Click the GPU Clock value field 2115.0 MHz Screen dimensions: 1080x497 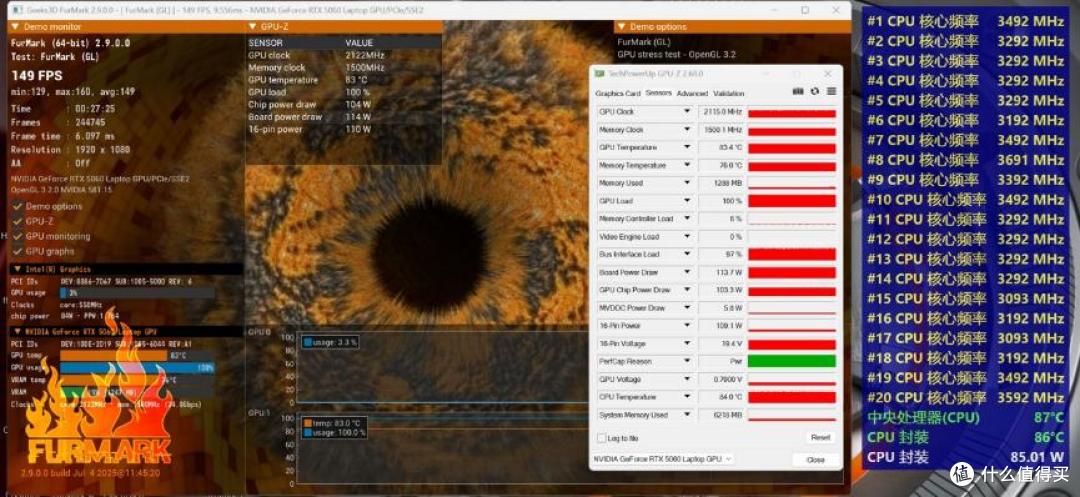(x=721, y=112)
